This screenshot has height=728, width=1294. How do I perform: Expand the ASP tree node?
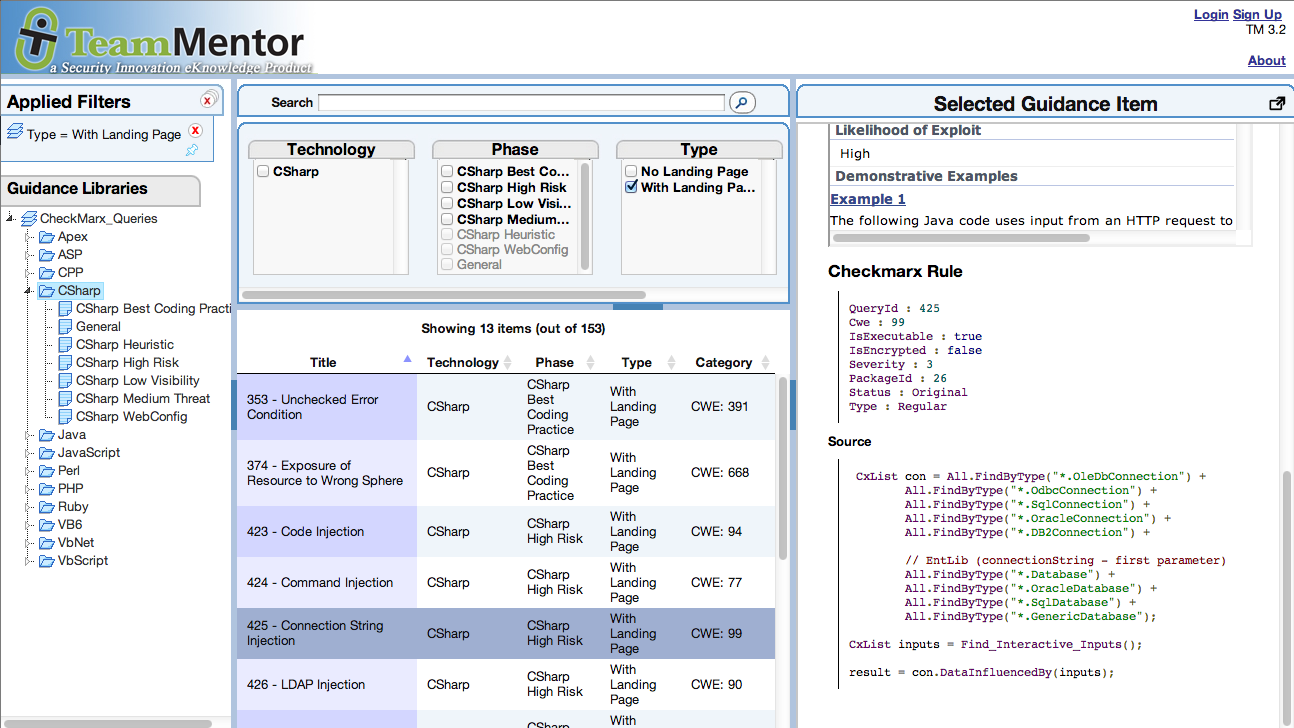[28, 255]
